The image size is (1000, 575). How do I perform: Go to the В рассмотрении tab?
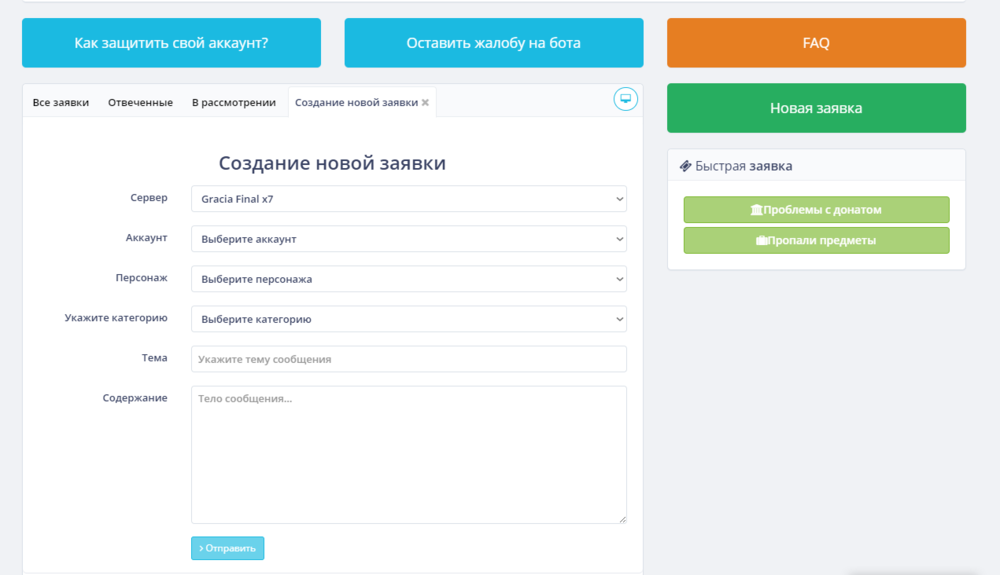click(x=233, y=102)
